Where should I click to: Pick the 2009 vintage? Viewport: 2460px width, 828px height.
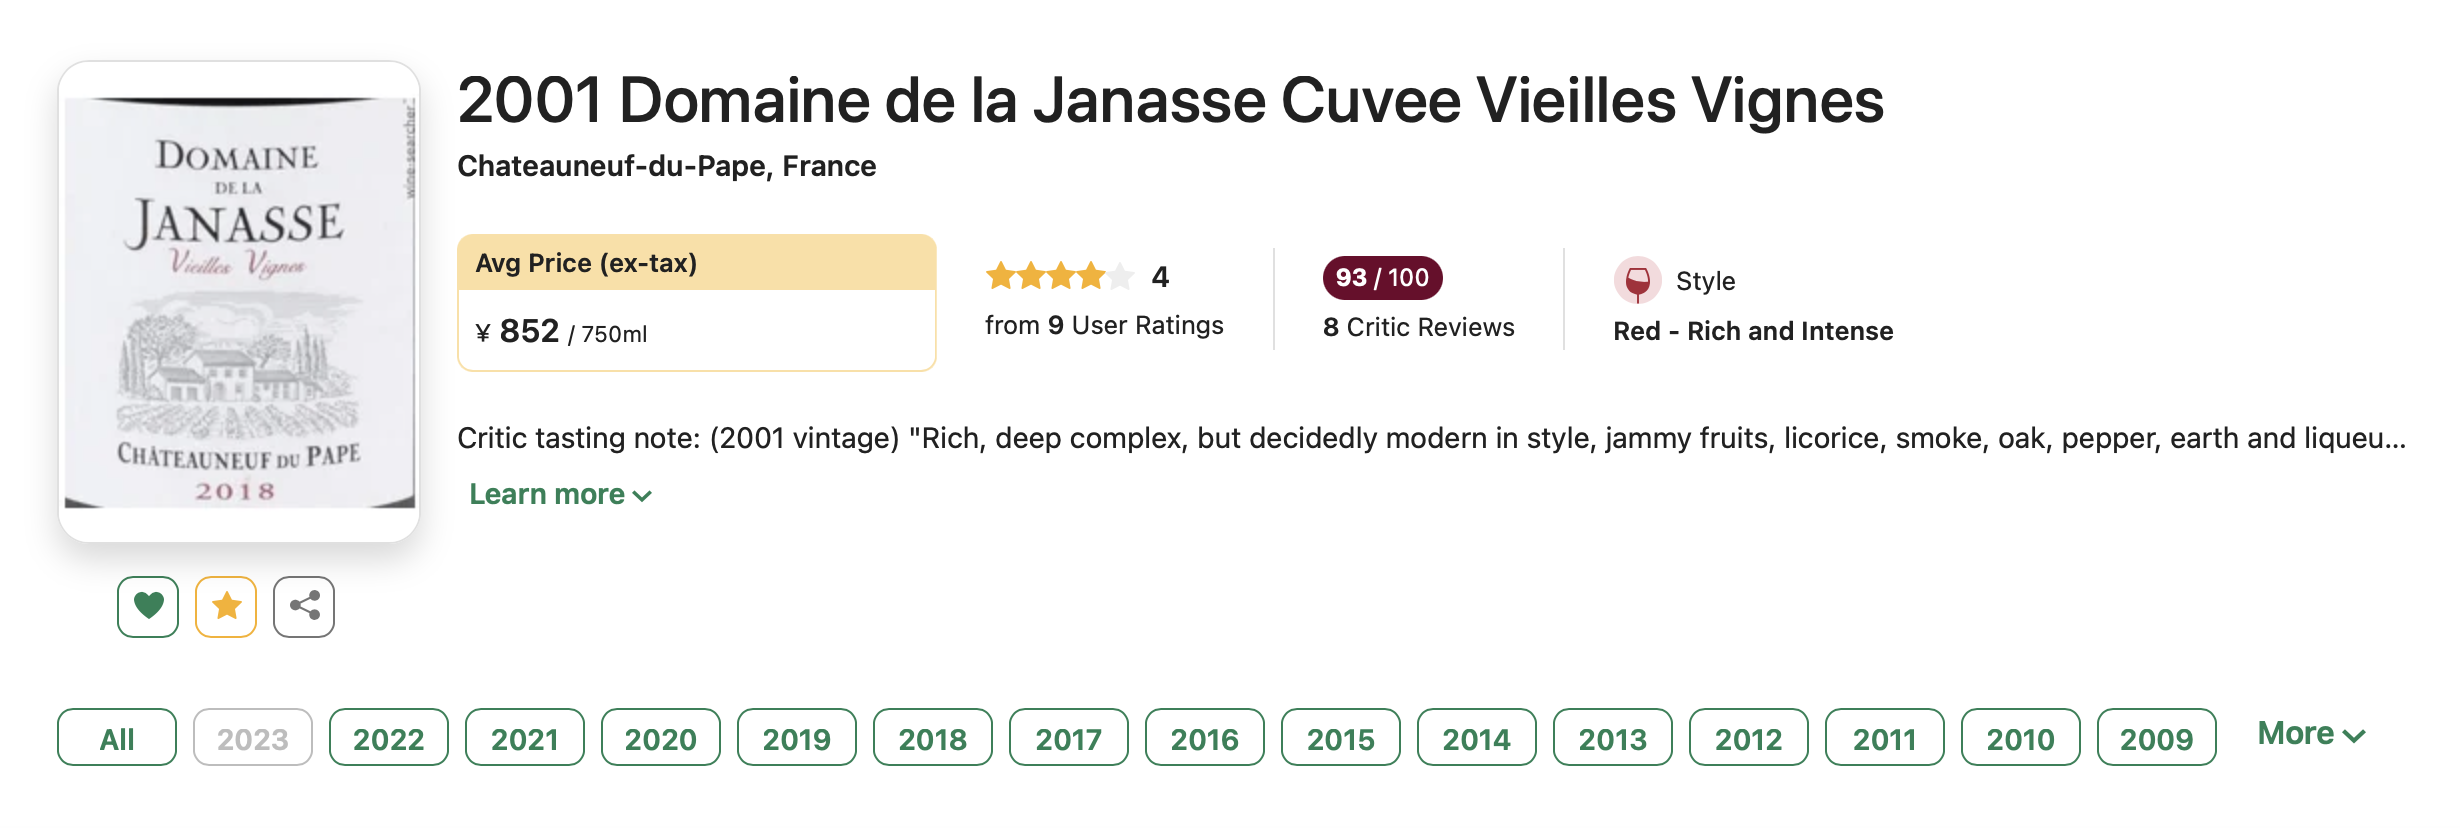[2157, 738]
